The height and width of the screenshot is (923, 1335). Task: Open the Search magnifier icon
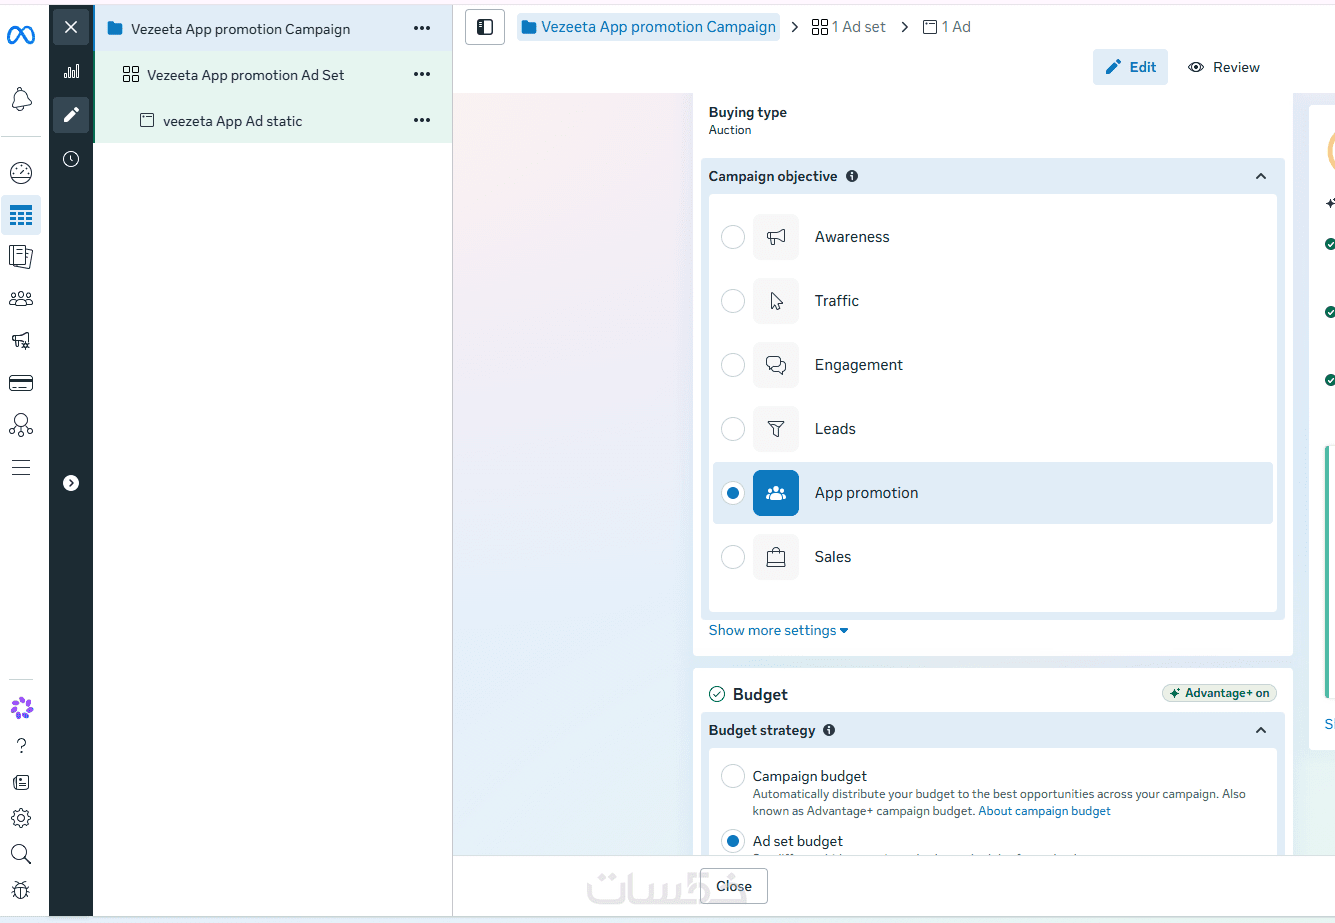(21, 854)
